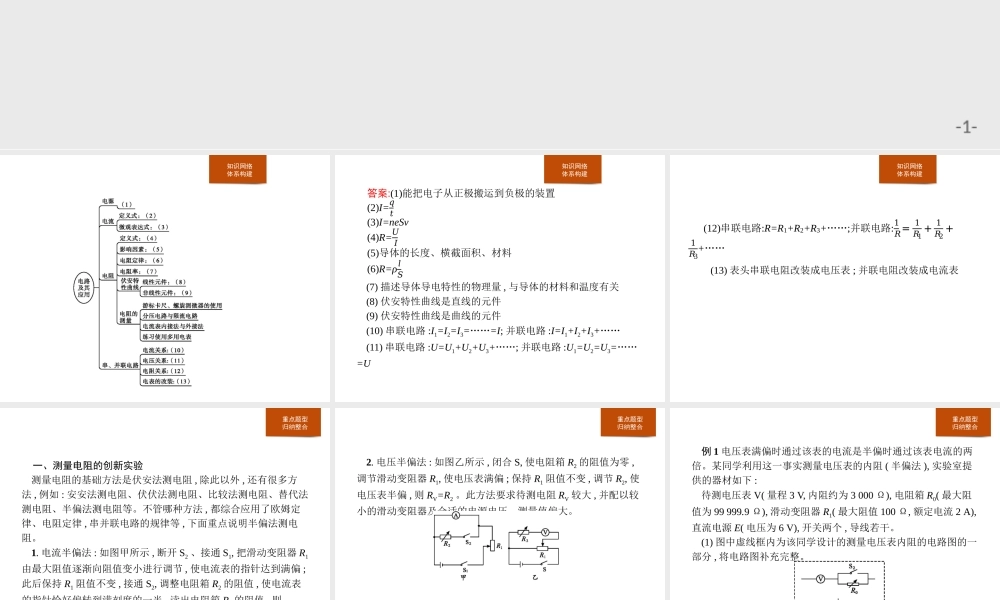The image size is (1000, 600).
Task: Click the 知识网络体系构建 badge on right slide
Action: coord(908,169)
